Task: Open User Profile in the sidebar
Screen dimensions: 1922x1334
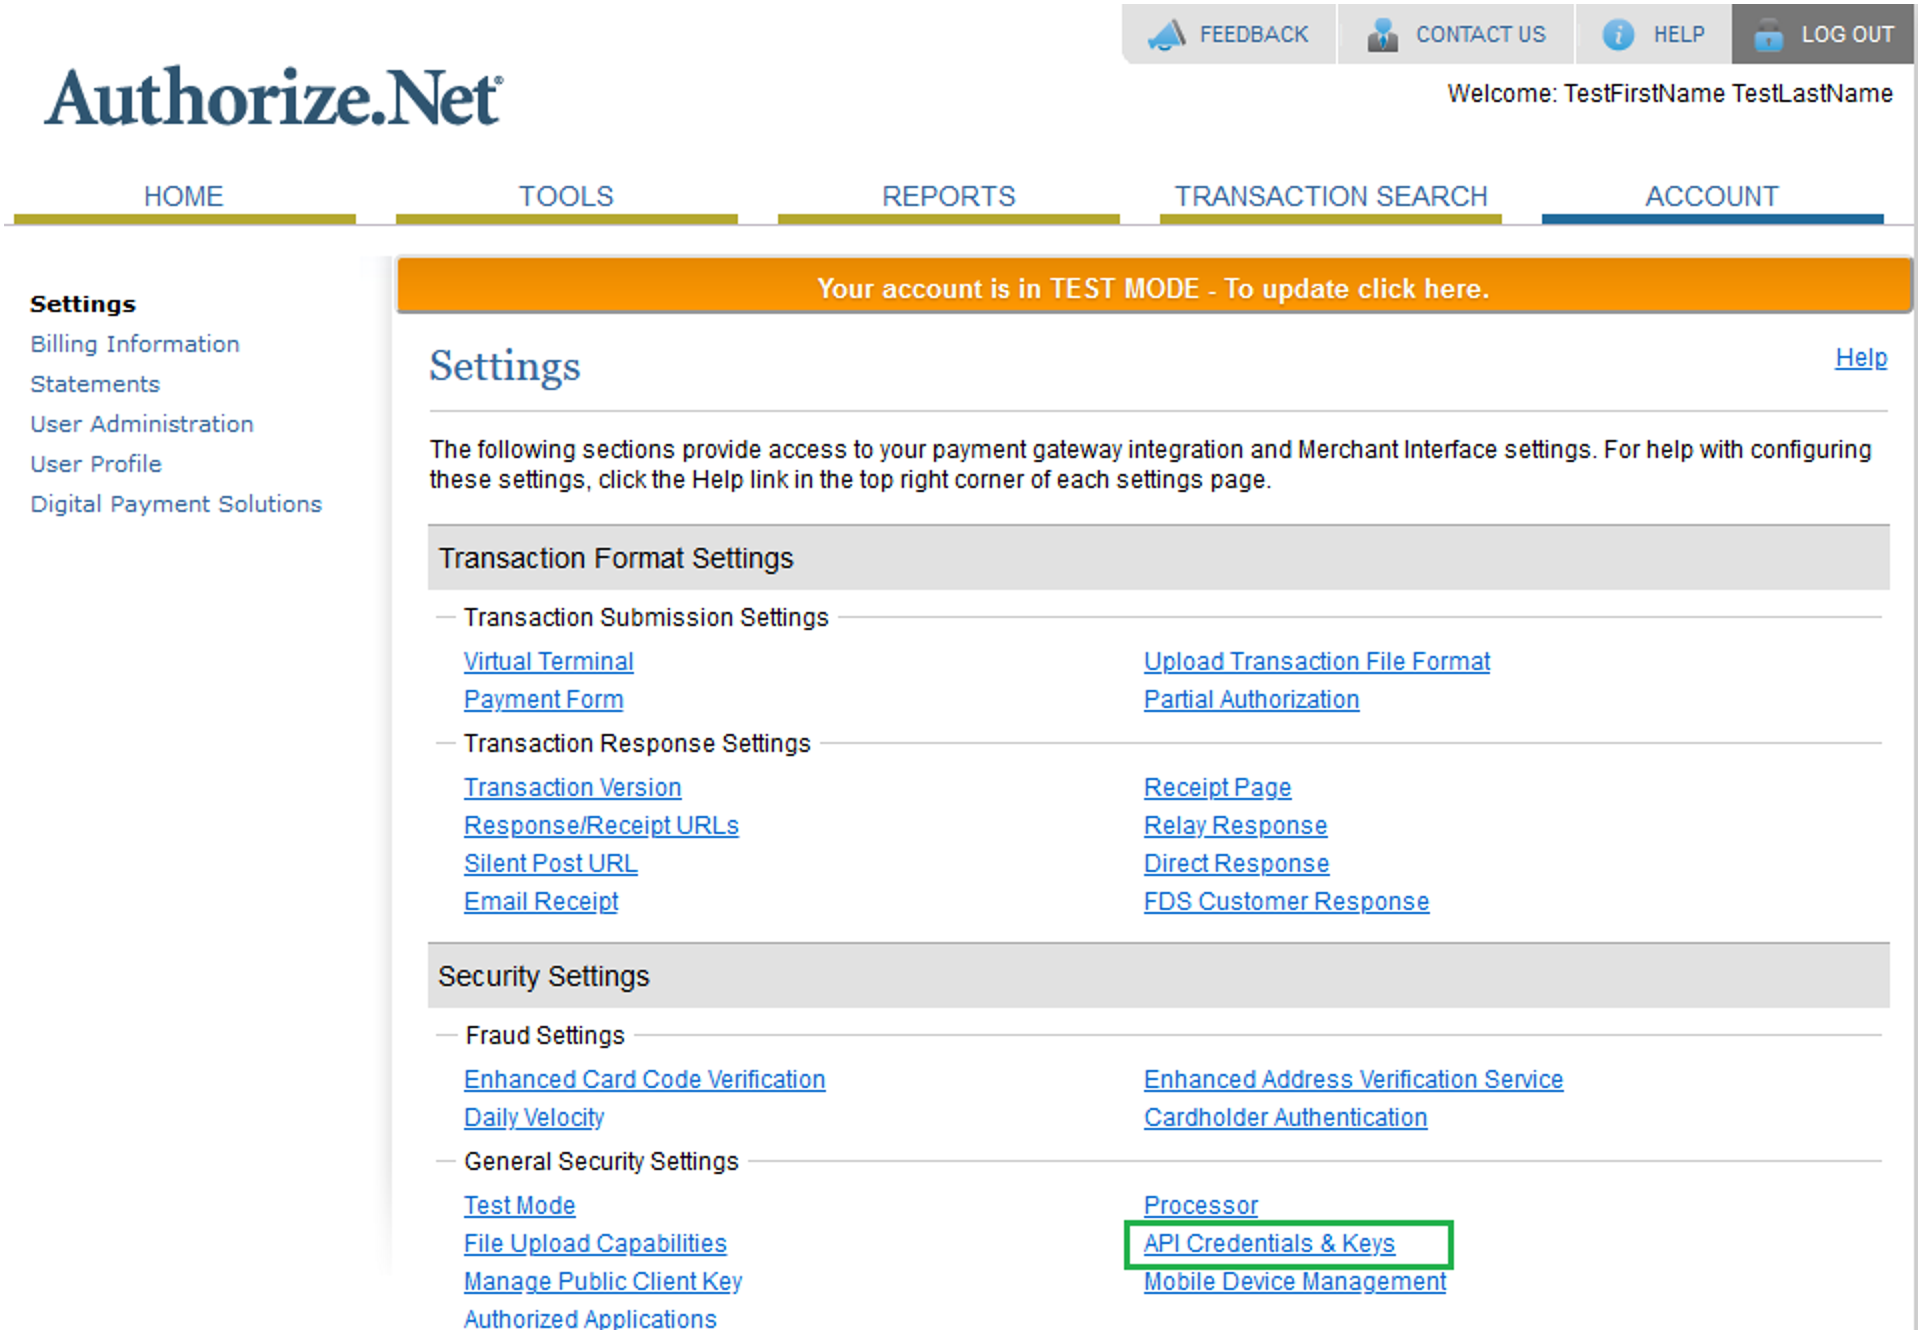Action: coord(96,464)
